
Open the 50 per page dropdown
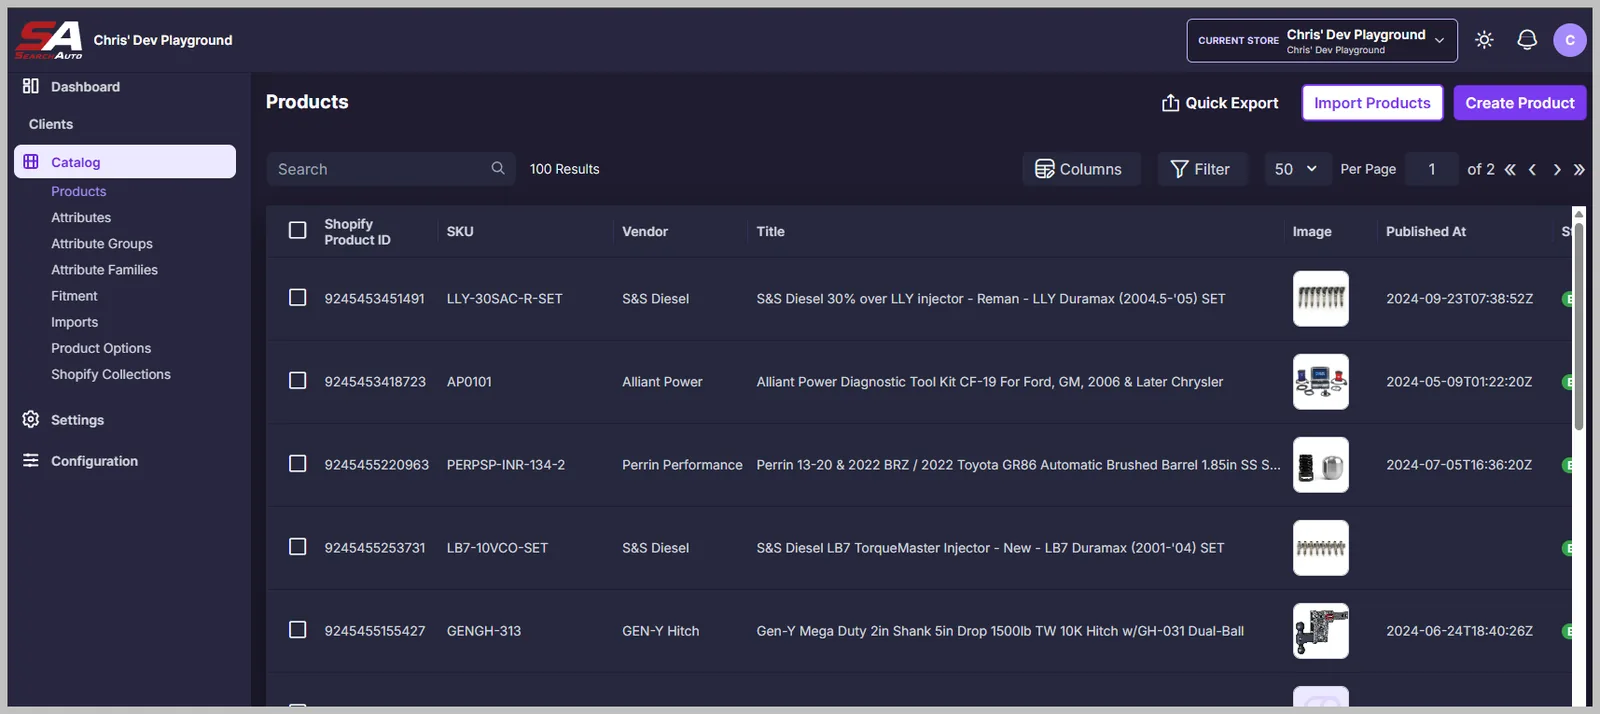(x=1296, y=169)
